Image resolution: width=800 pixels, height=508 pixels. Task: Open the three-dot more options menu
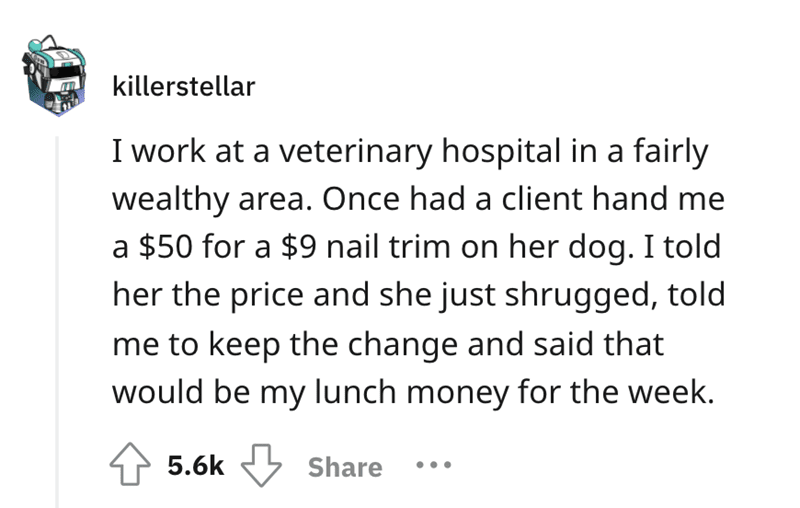point(434,467)
